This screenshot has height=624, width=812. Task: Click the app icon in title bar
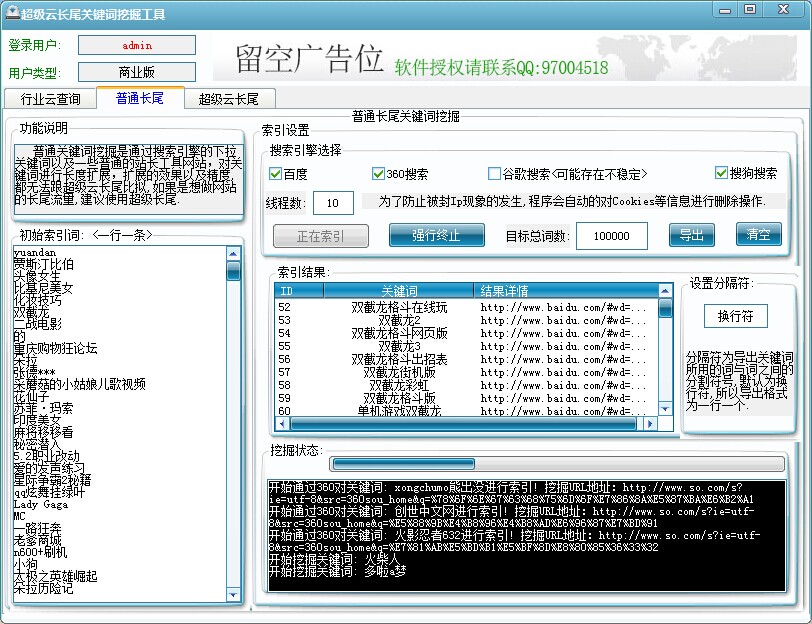12,12
